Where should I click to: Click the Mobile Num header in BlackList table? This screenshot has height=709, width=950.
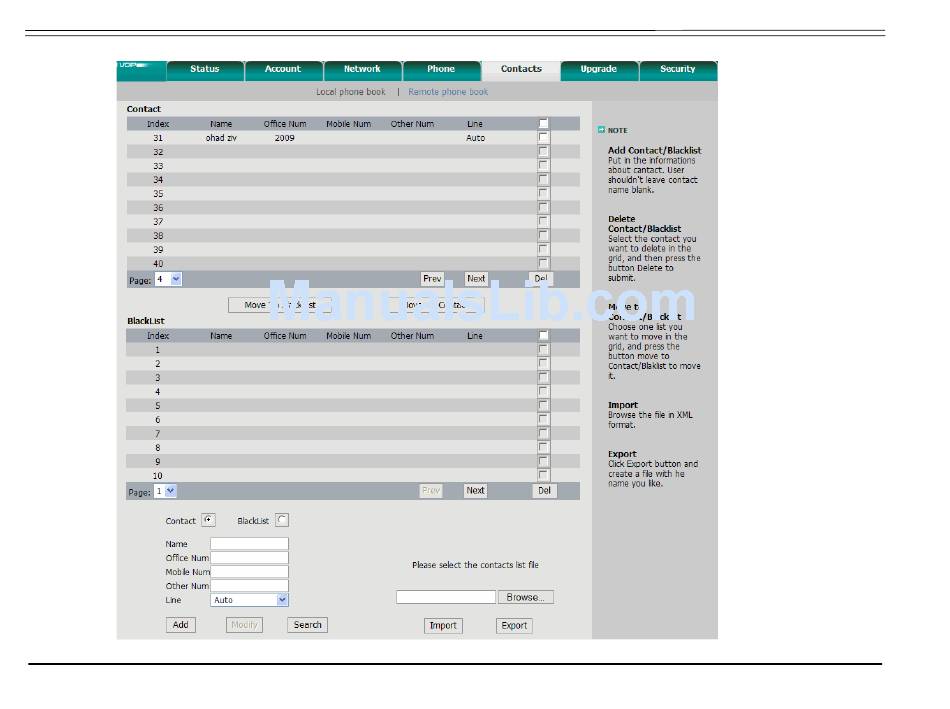(x=348, y=336)
